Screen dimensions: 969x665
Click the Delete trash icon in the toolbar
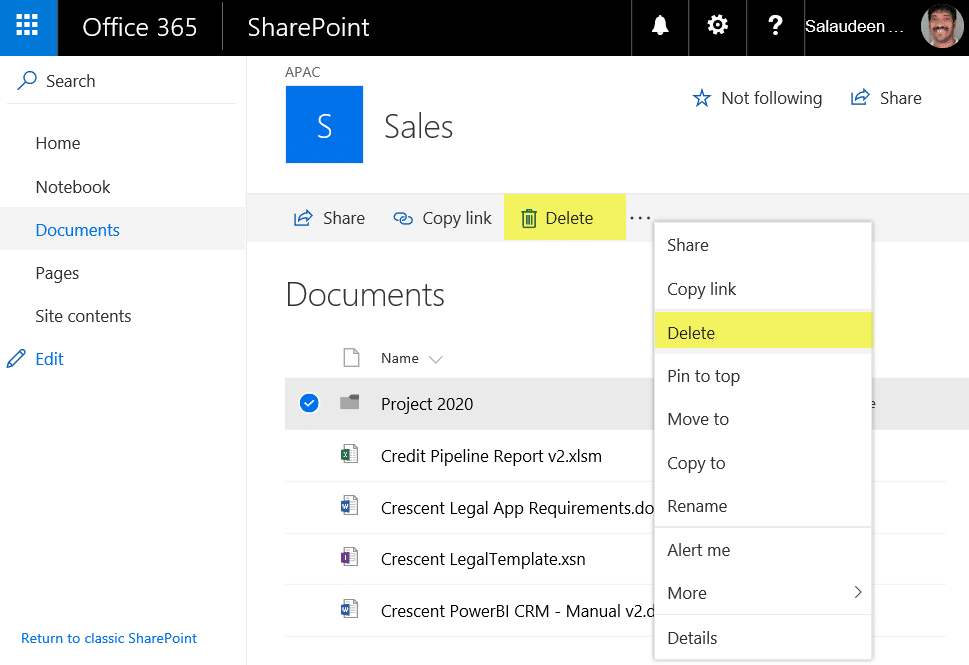tap(529, 217)
